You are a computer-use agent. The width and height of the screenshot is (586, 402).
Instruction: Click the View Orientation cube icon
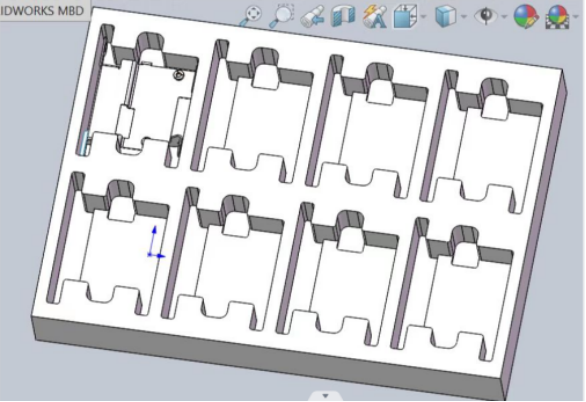(405, 16)
